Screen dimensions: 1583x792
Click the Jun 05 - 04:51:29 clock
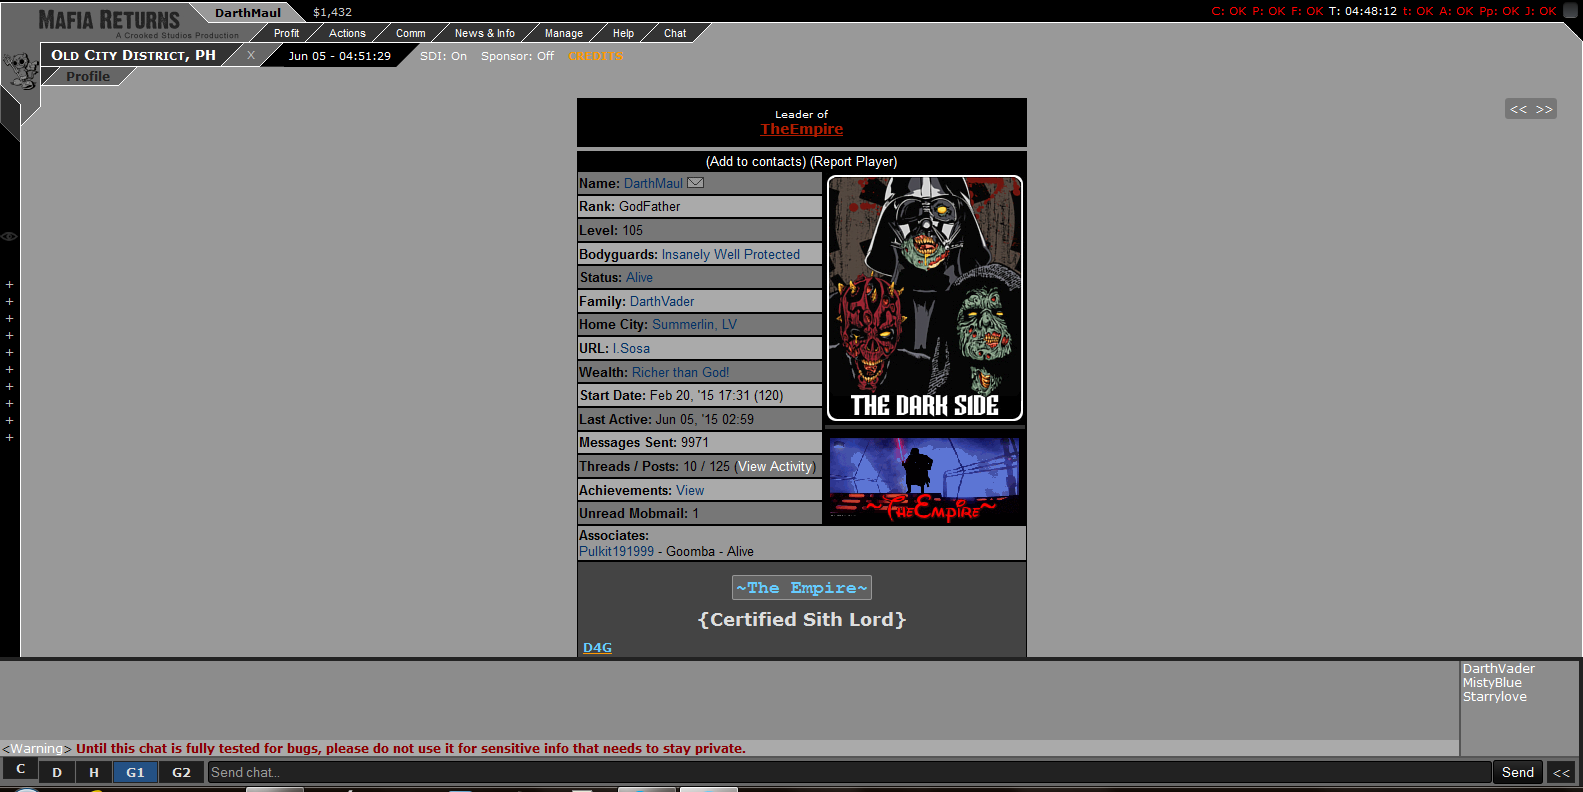[x=339, y=56]
